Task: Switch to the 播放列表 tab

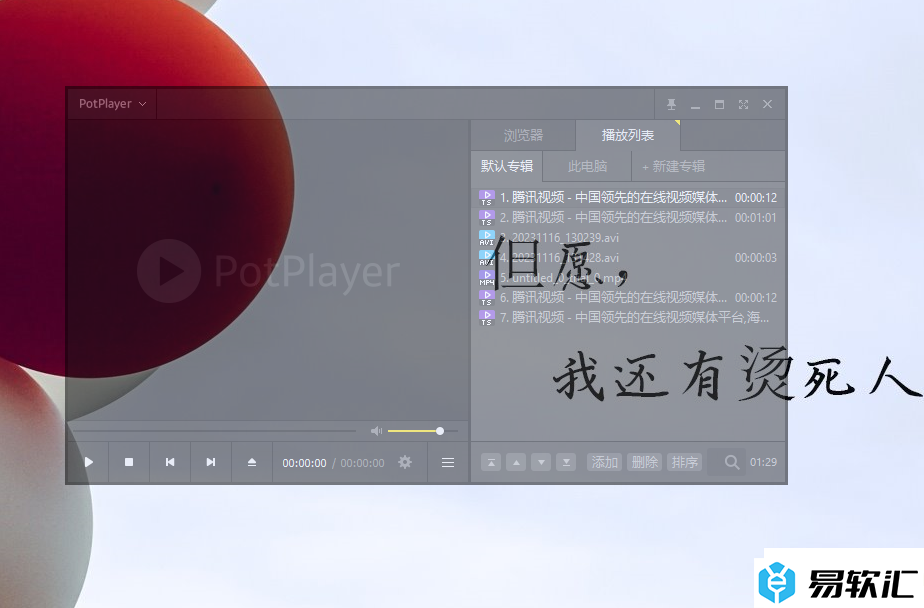Action: (628, 136)
